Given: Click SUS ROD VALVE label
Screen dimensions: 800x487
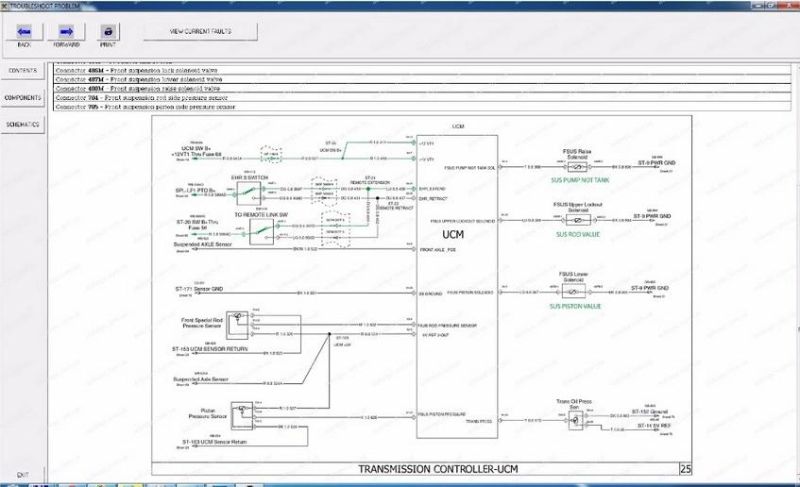Looking at the screenshot, I should tap(578, 235).
